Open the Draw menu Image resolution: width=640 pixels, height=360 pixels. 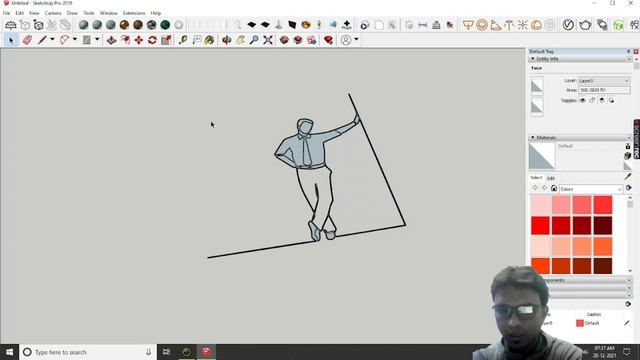click(72, 13)
